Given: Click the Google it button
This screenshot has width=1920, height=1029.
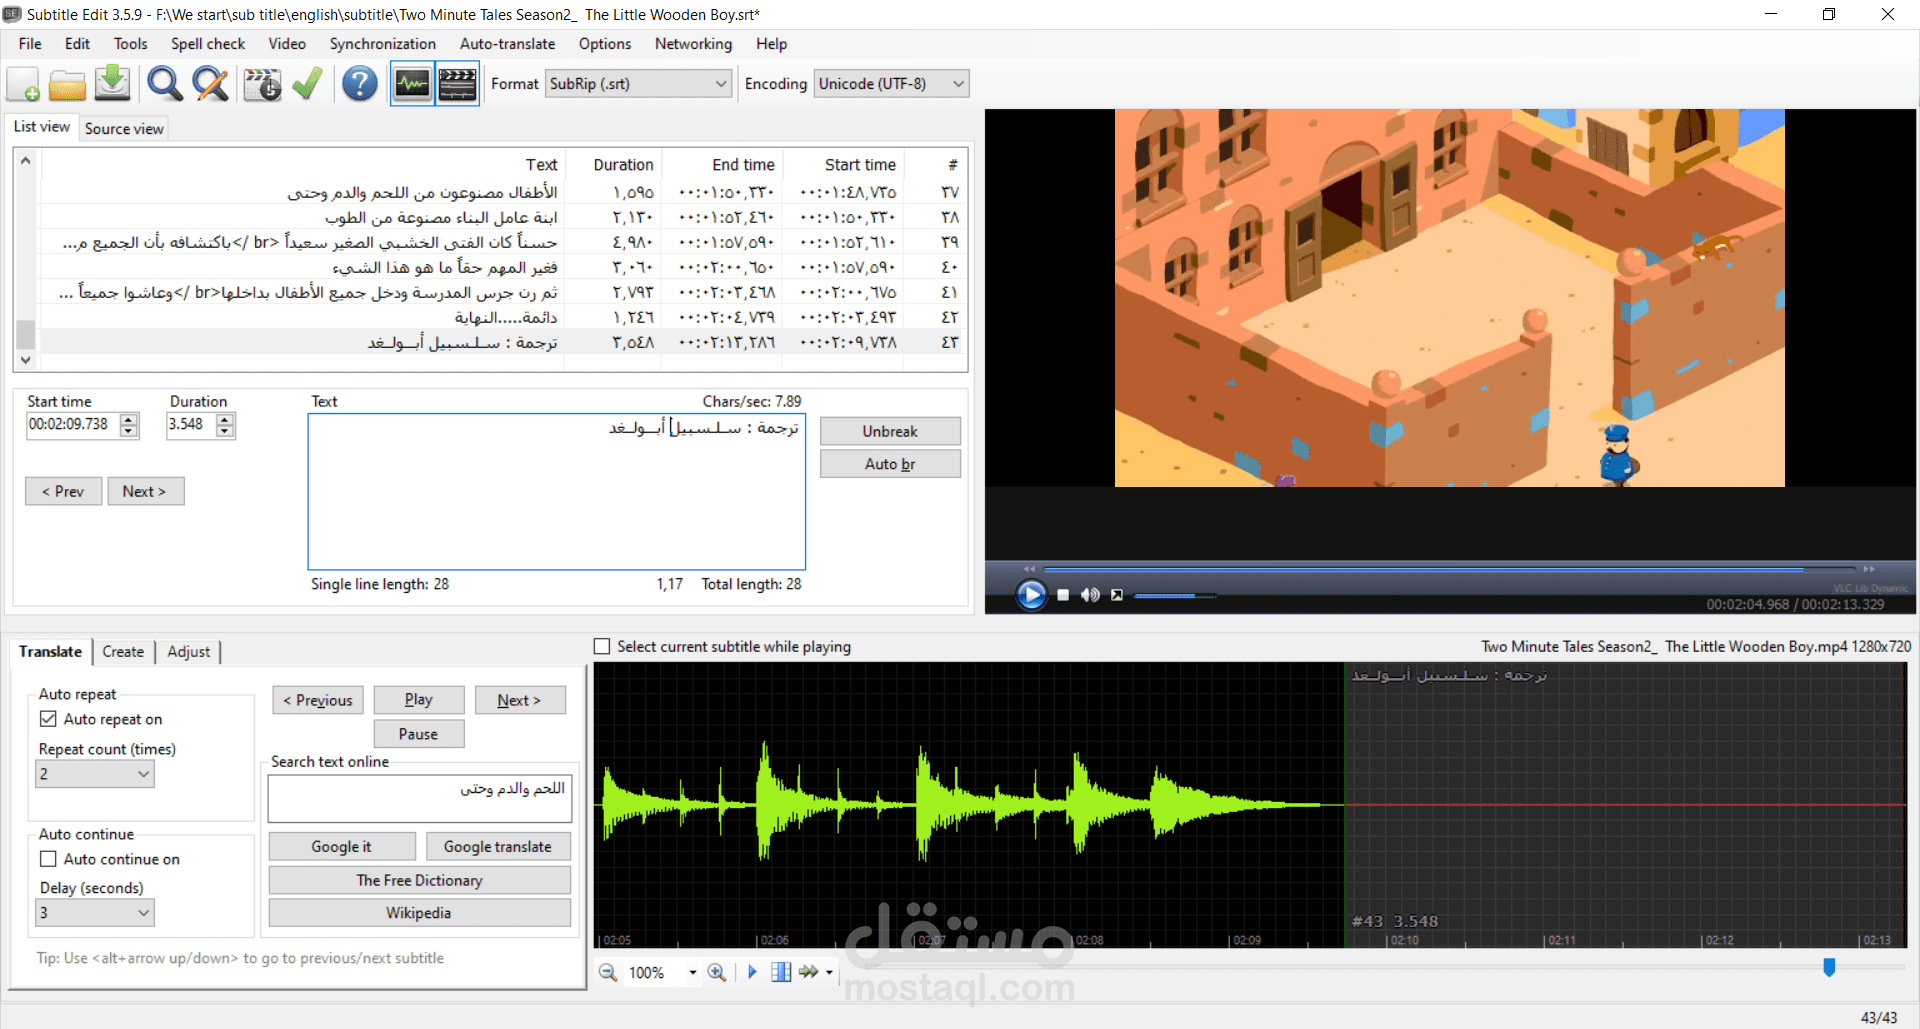Looking at the screenshot, I should pyautogui.click(x=342, y=847).
